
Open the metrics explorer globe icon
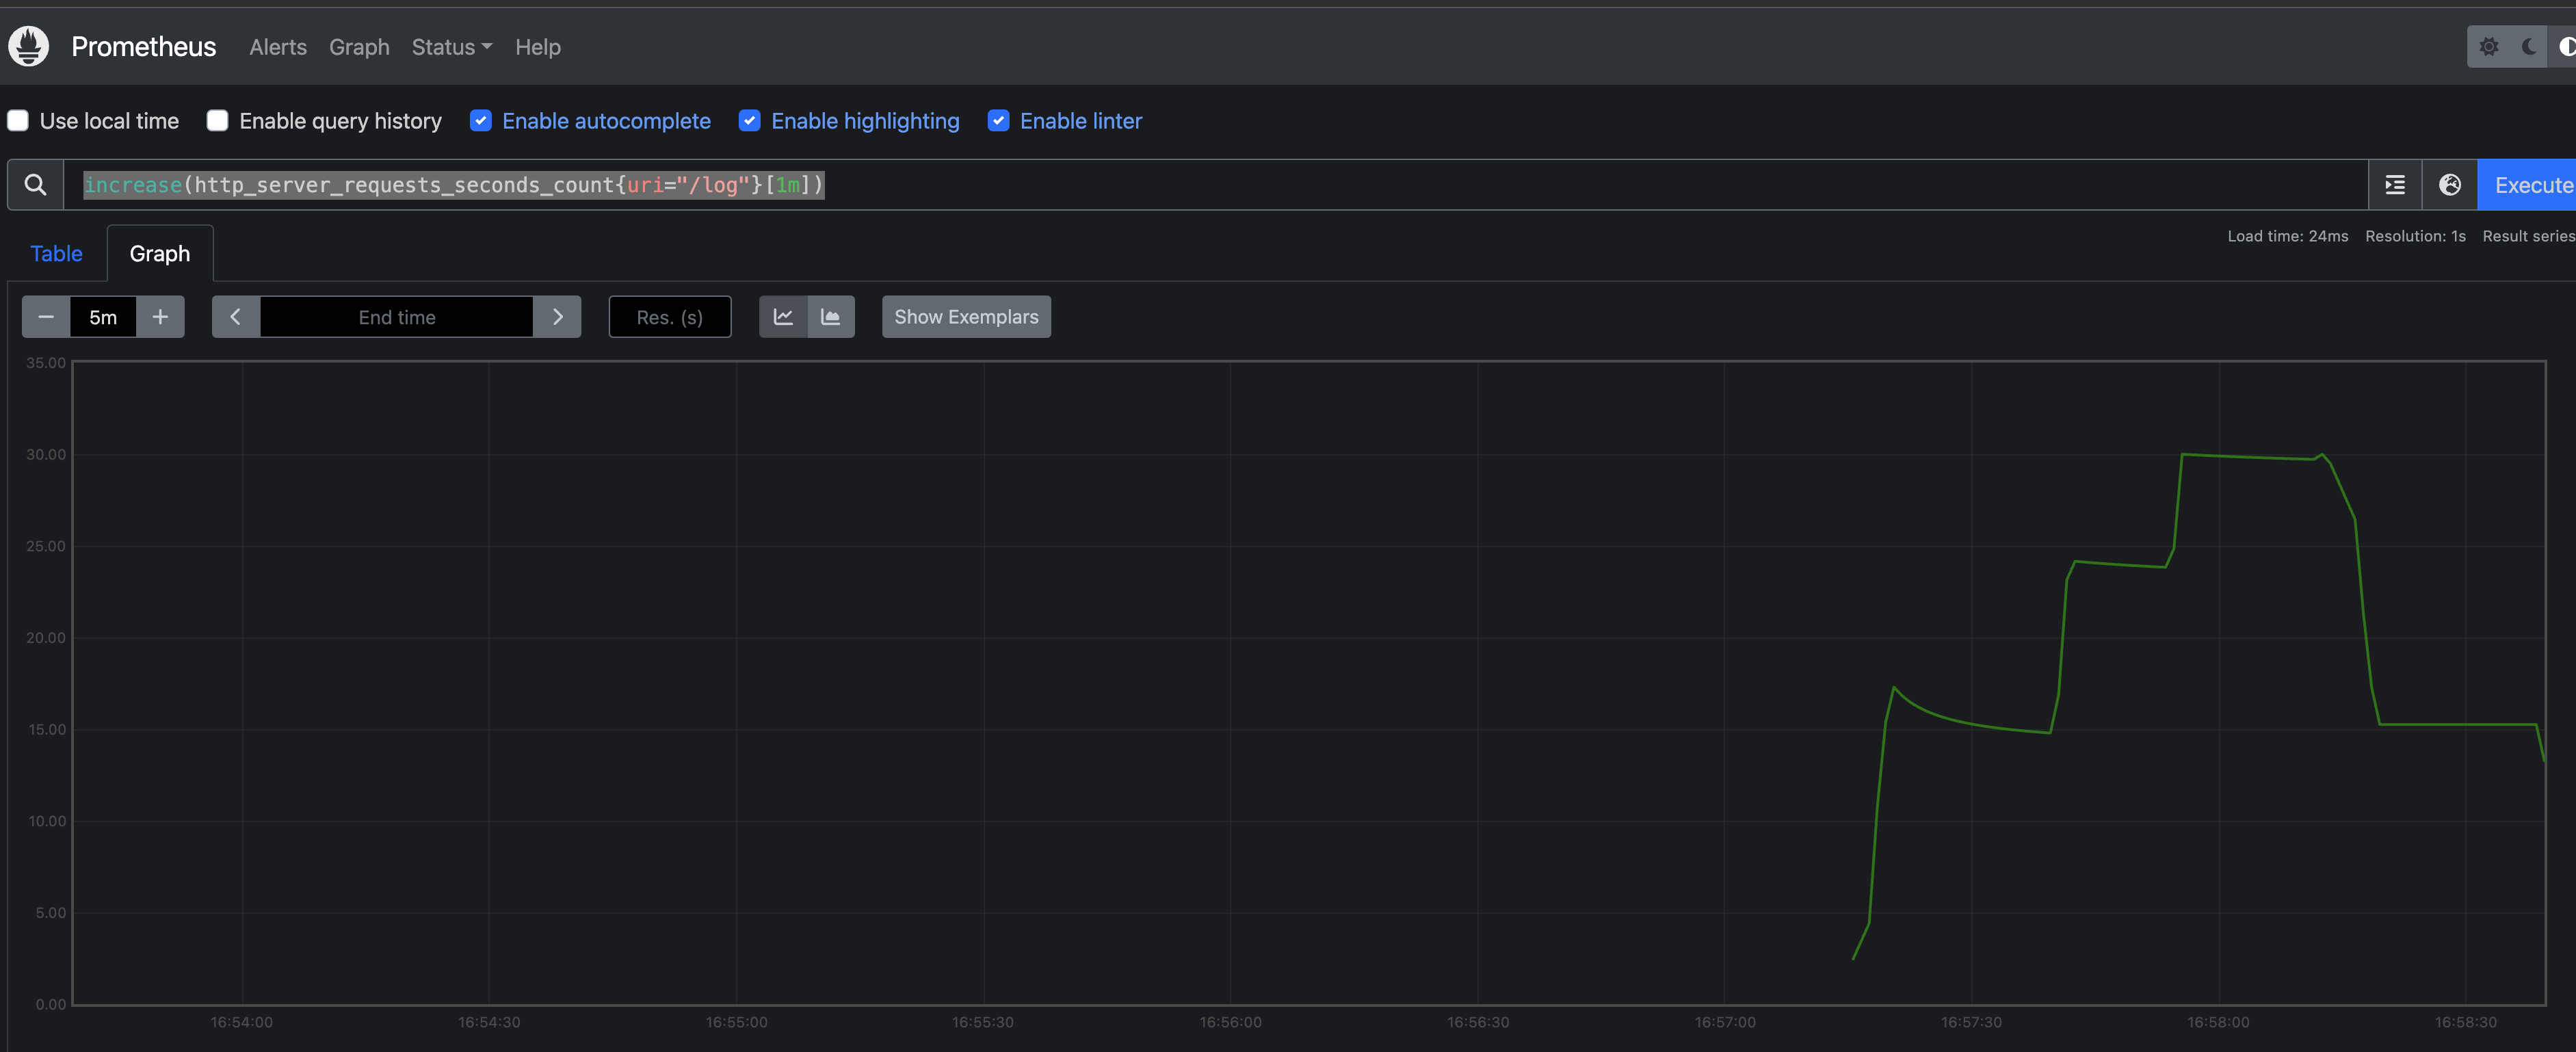point(2450,185)
